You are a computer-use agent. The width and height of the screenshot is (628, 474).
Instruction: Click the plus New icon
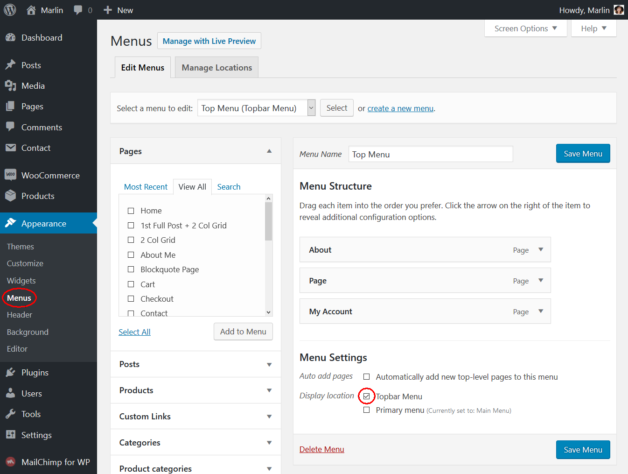pyautogui.click(x=107, y=10)
